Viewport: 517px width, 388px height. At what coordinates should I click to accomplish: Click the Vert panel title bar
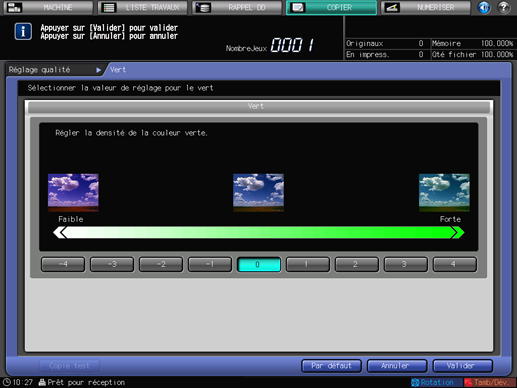(259, 106)
